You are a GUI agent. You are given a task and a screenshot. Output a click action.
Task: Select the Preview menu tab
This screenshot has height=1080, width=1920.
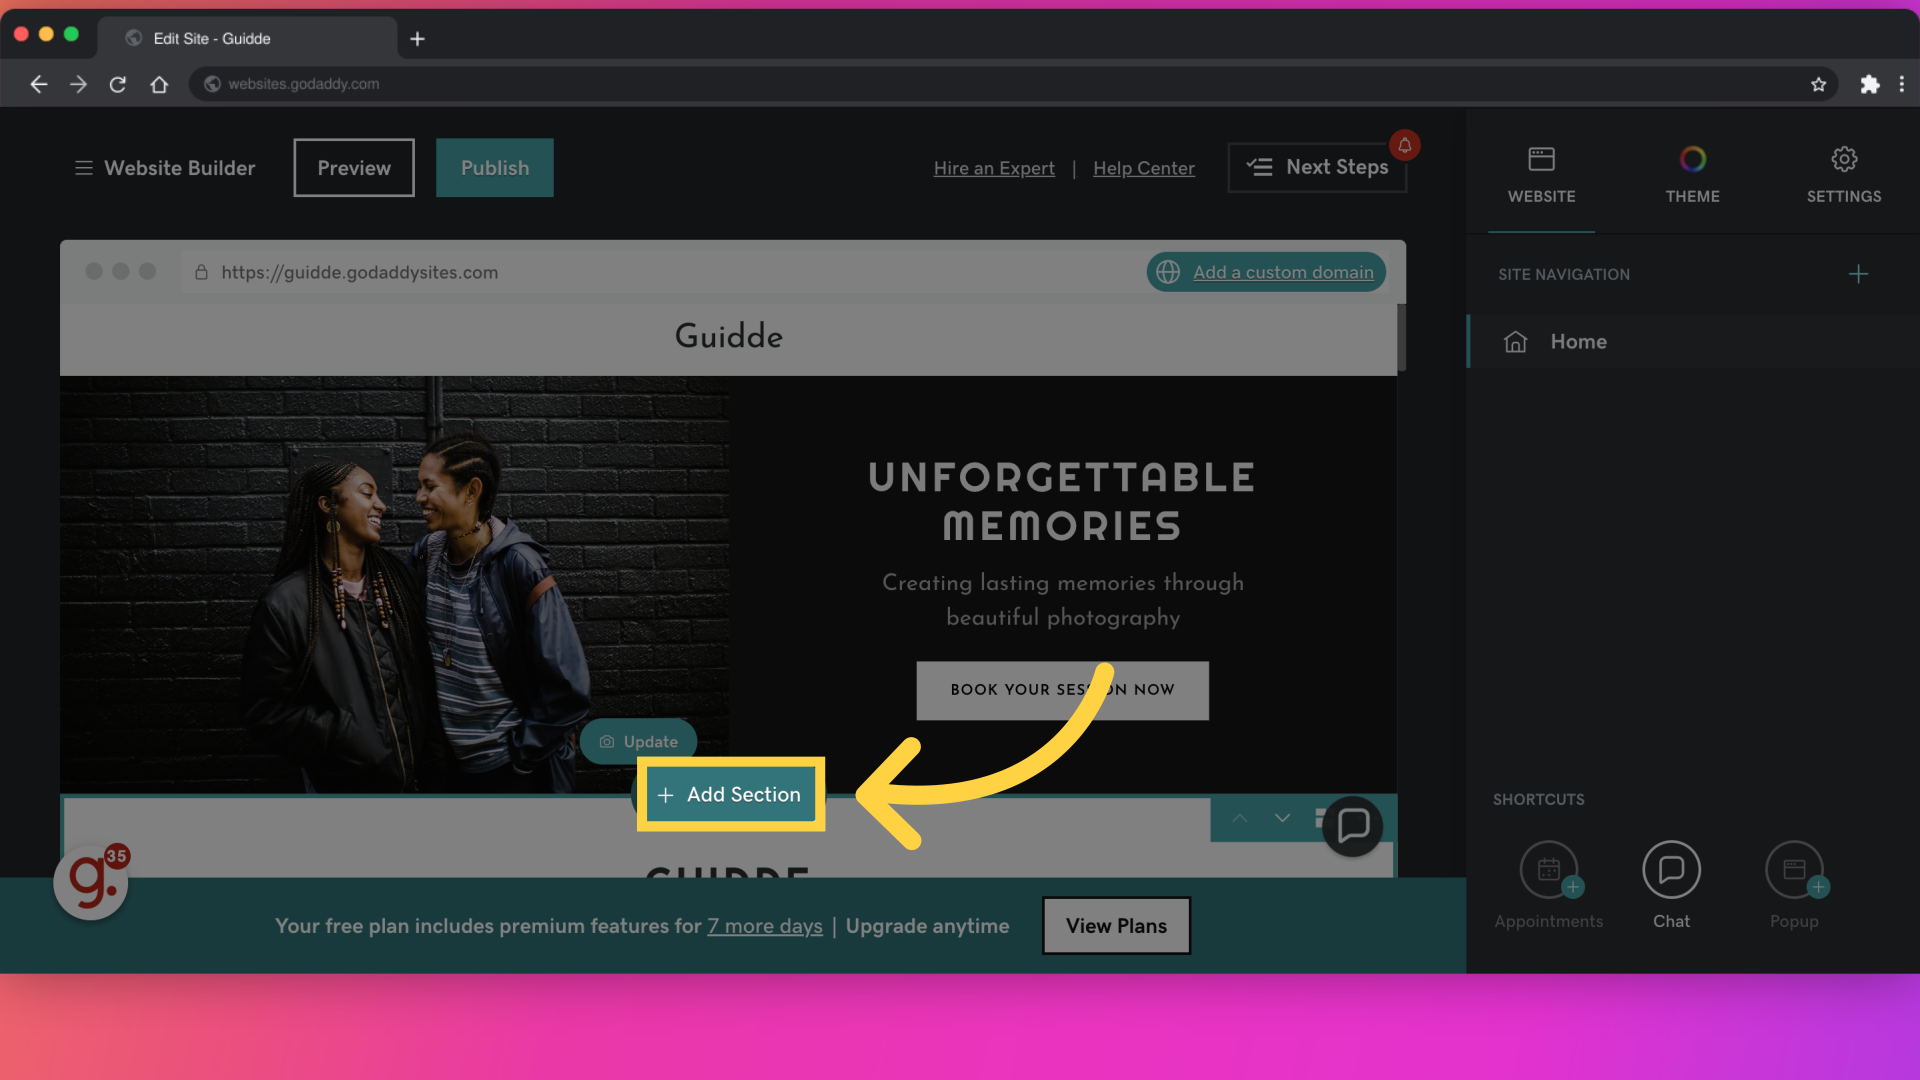[353, 167]
